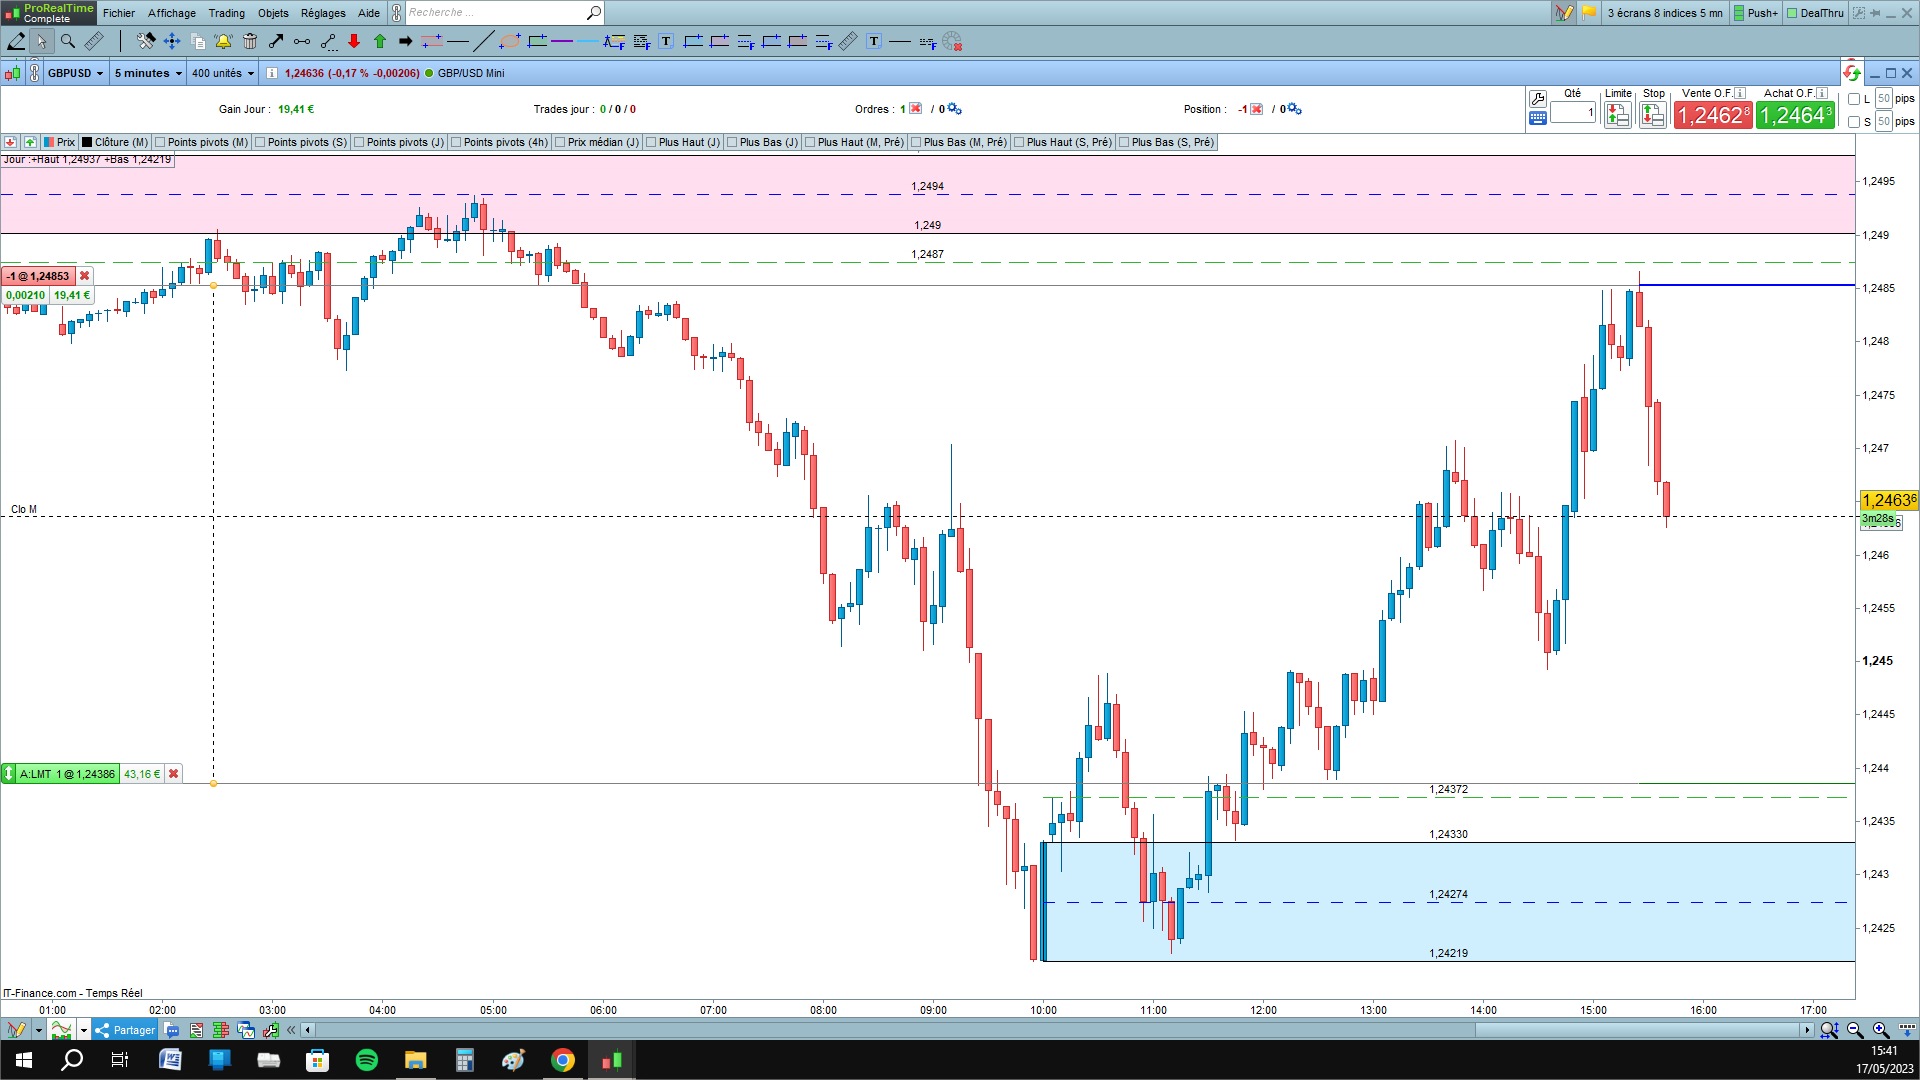Click the trash delete objects icon
This screenshot has width=1920, height=1080.
[x=250, y=41]
